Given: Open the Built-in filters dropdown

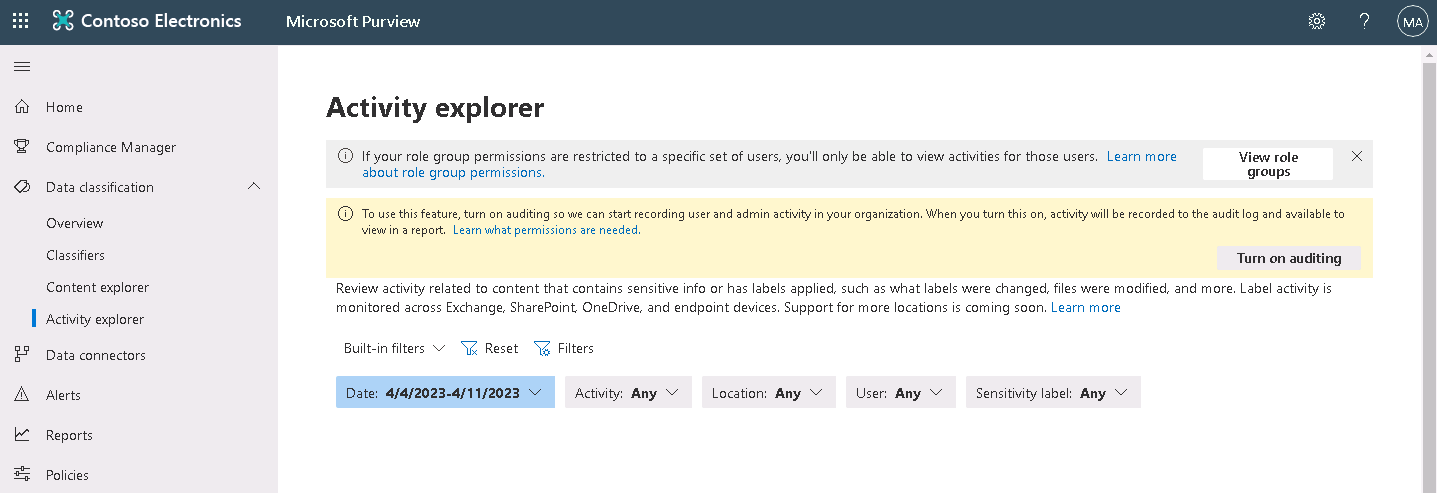Looking at the screenshot, I should [x=393, y=348].
